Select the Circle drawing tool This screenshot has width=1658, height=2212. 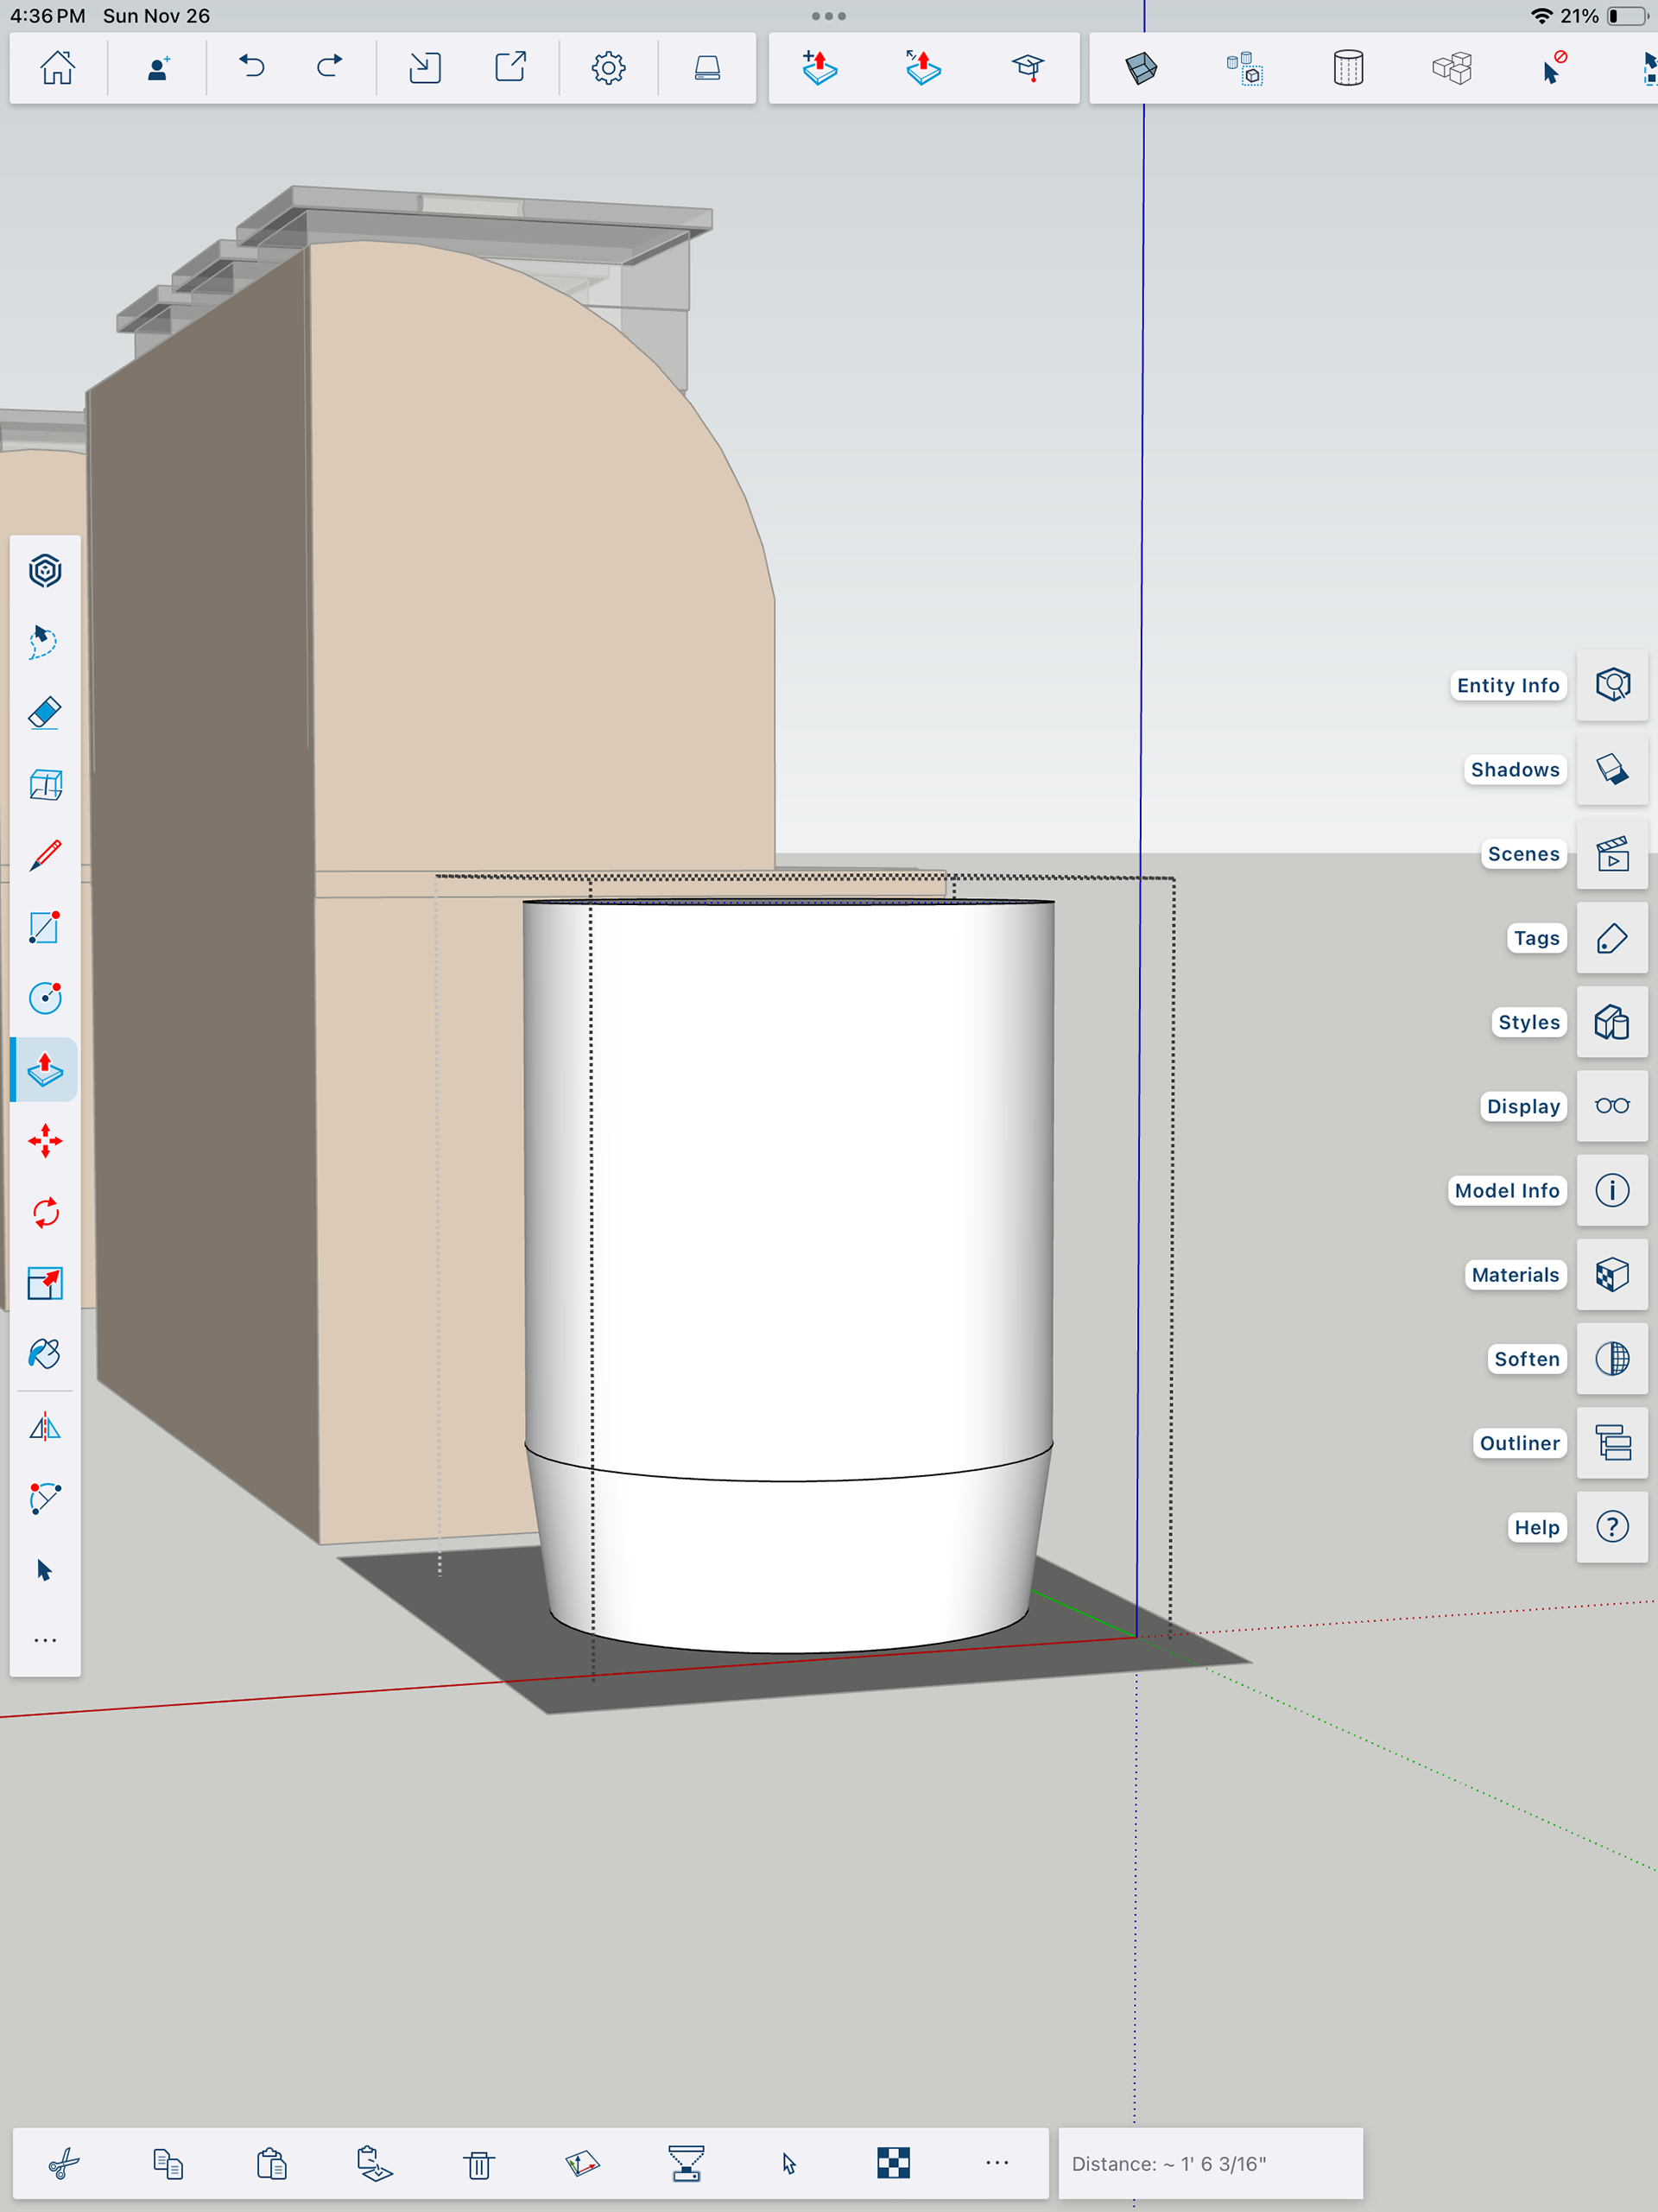[x=45, y=998]
